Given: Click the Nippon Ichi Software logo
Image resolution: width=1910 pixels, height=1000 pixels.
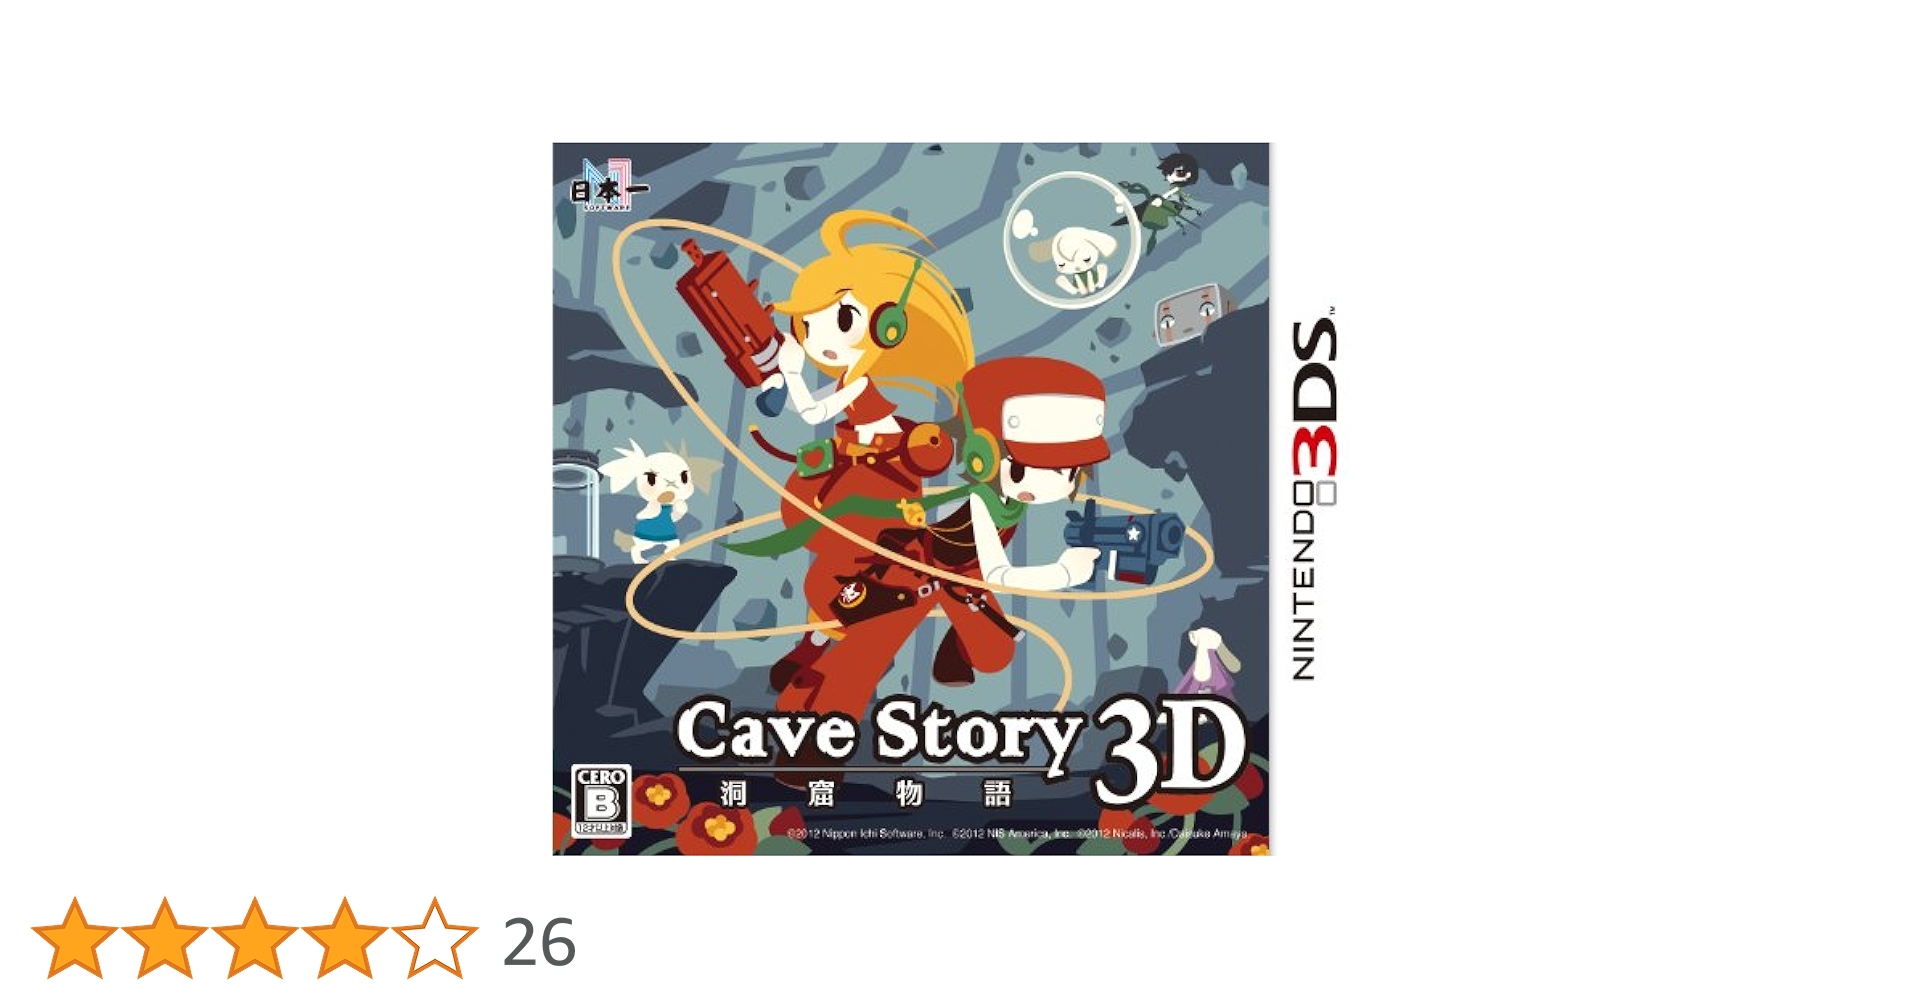Looking at the screenshot, I should (x=608, y=185).
